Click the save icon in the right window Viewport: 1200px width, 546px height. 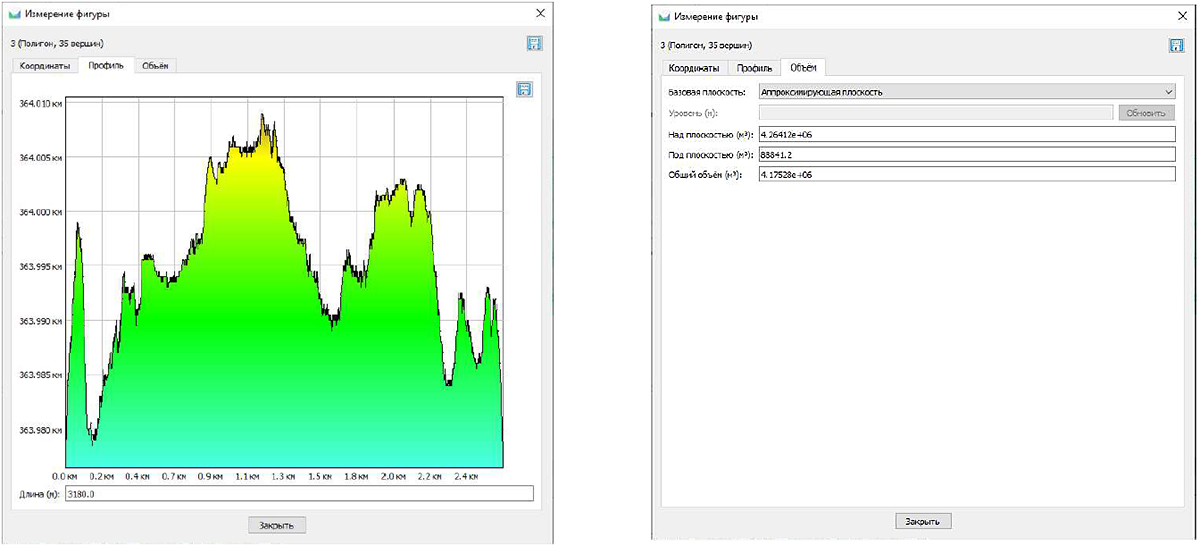(x=1177, y=46)
